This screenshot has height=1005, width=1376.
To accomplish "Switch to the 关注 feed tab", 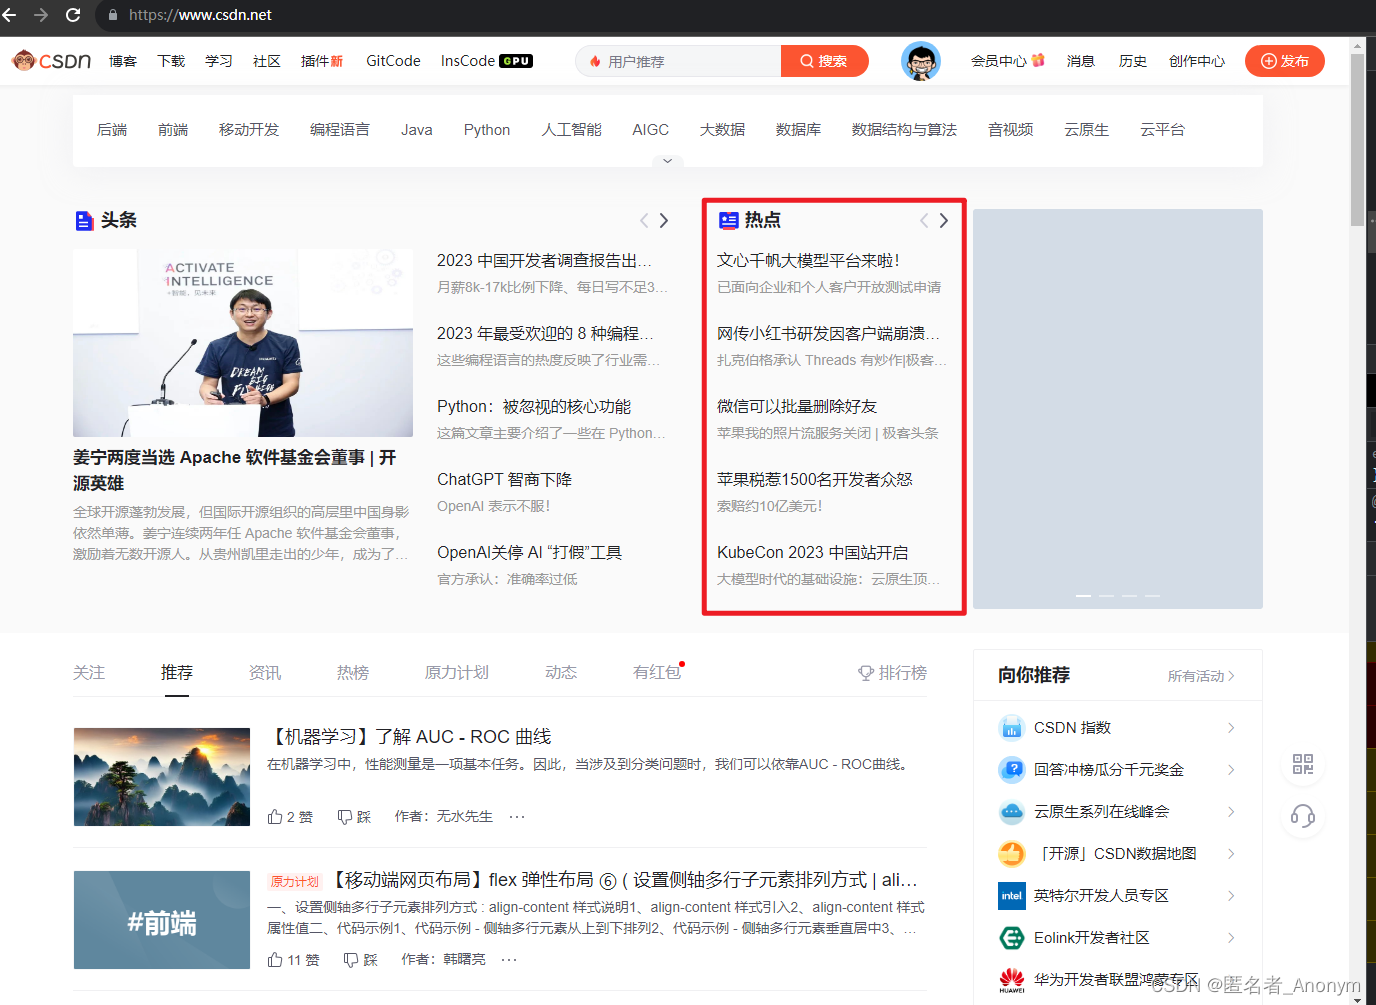I will tap(89, 673).
